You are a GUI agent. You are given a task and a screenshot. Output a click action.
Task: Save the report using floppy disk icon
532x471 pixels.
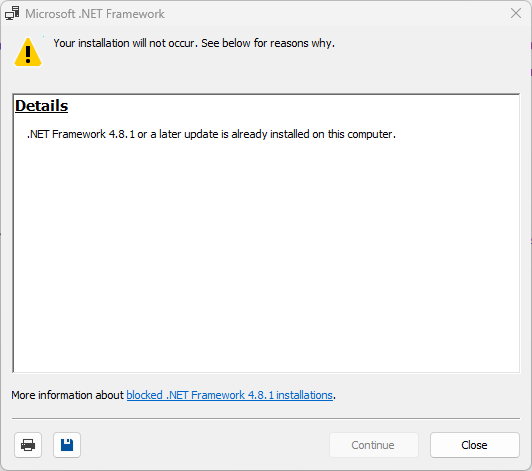coord(67,445)
